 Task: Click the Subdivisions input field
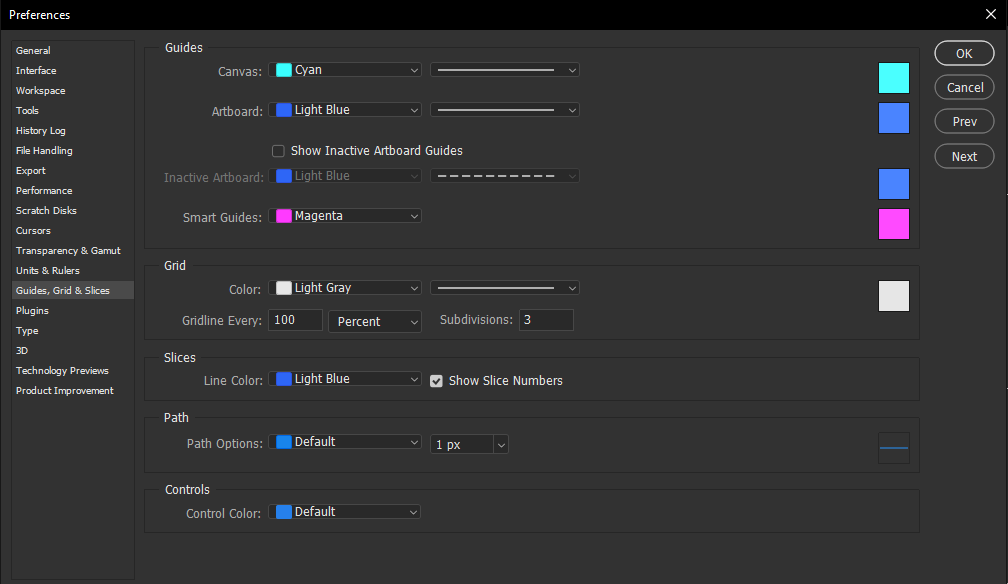coord(545,320)
